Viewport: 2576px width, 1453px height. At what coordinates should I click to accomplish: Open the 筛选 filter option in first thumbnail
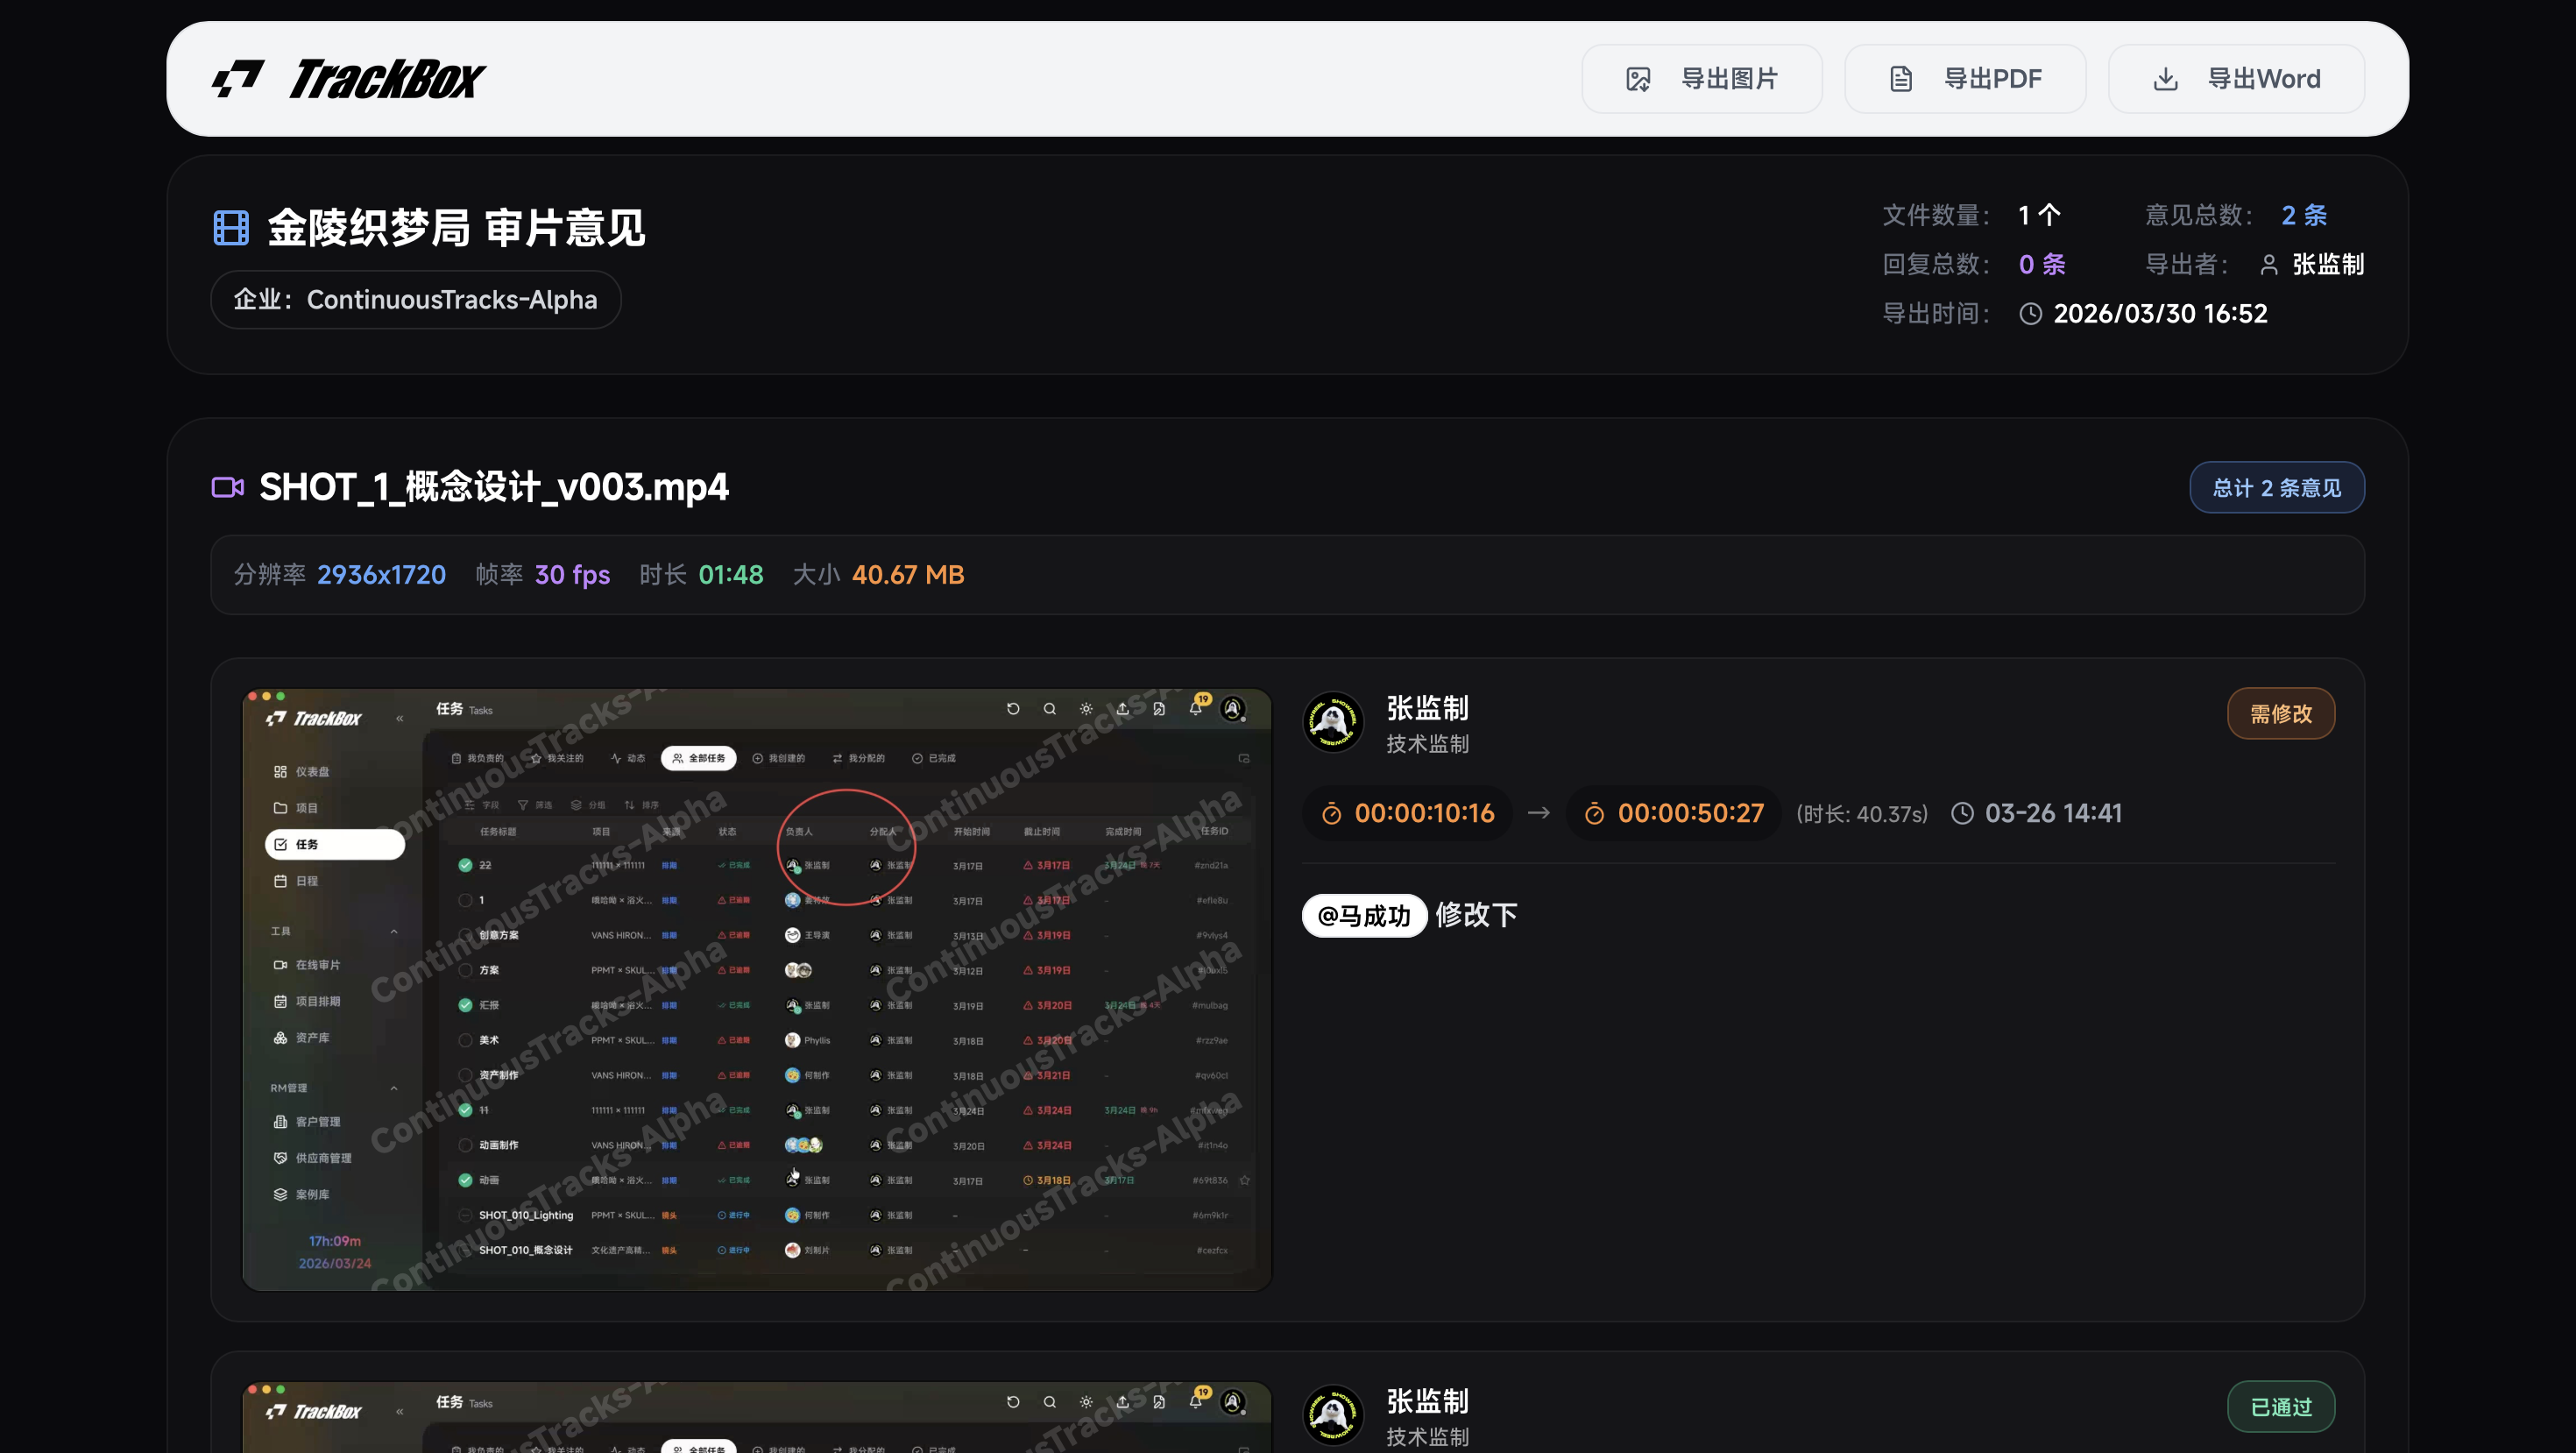click(x=535, y=805)
